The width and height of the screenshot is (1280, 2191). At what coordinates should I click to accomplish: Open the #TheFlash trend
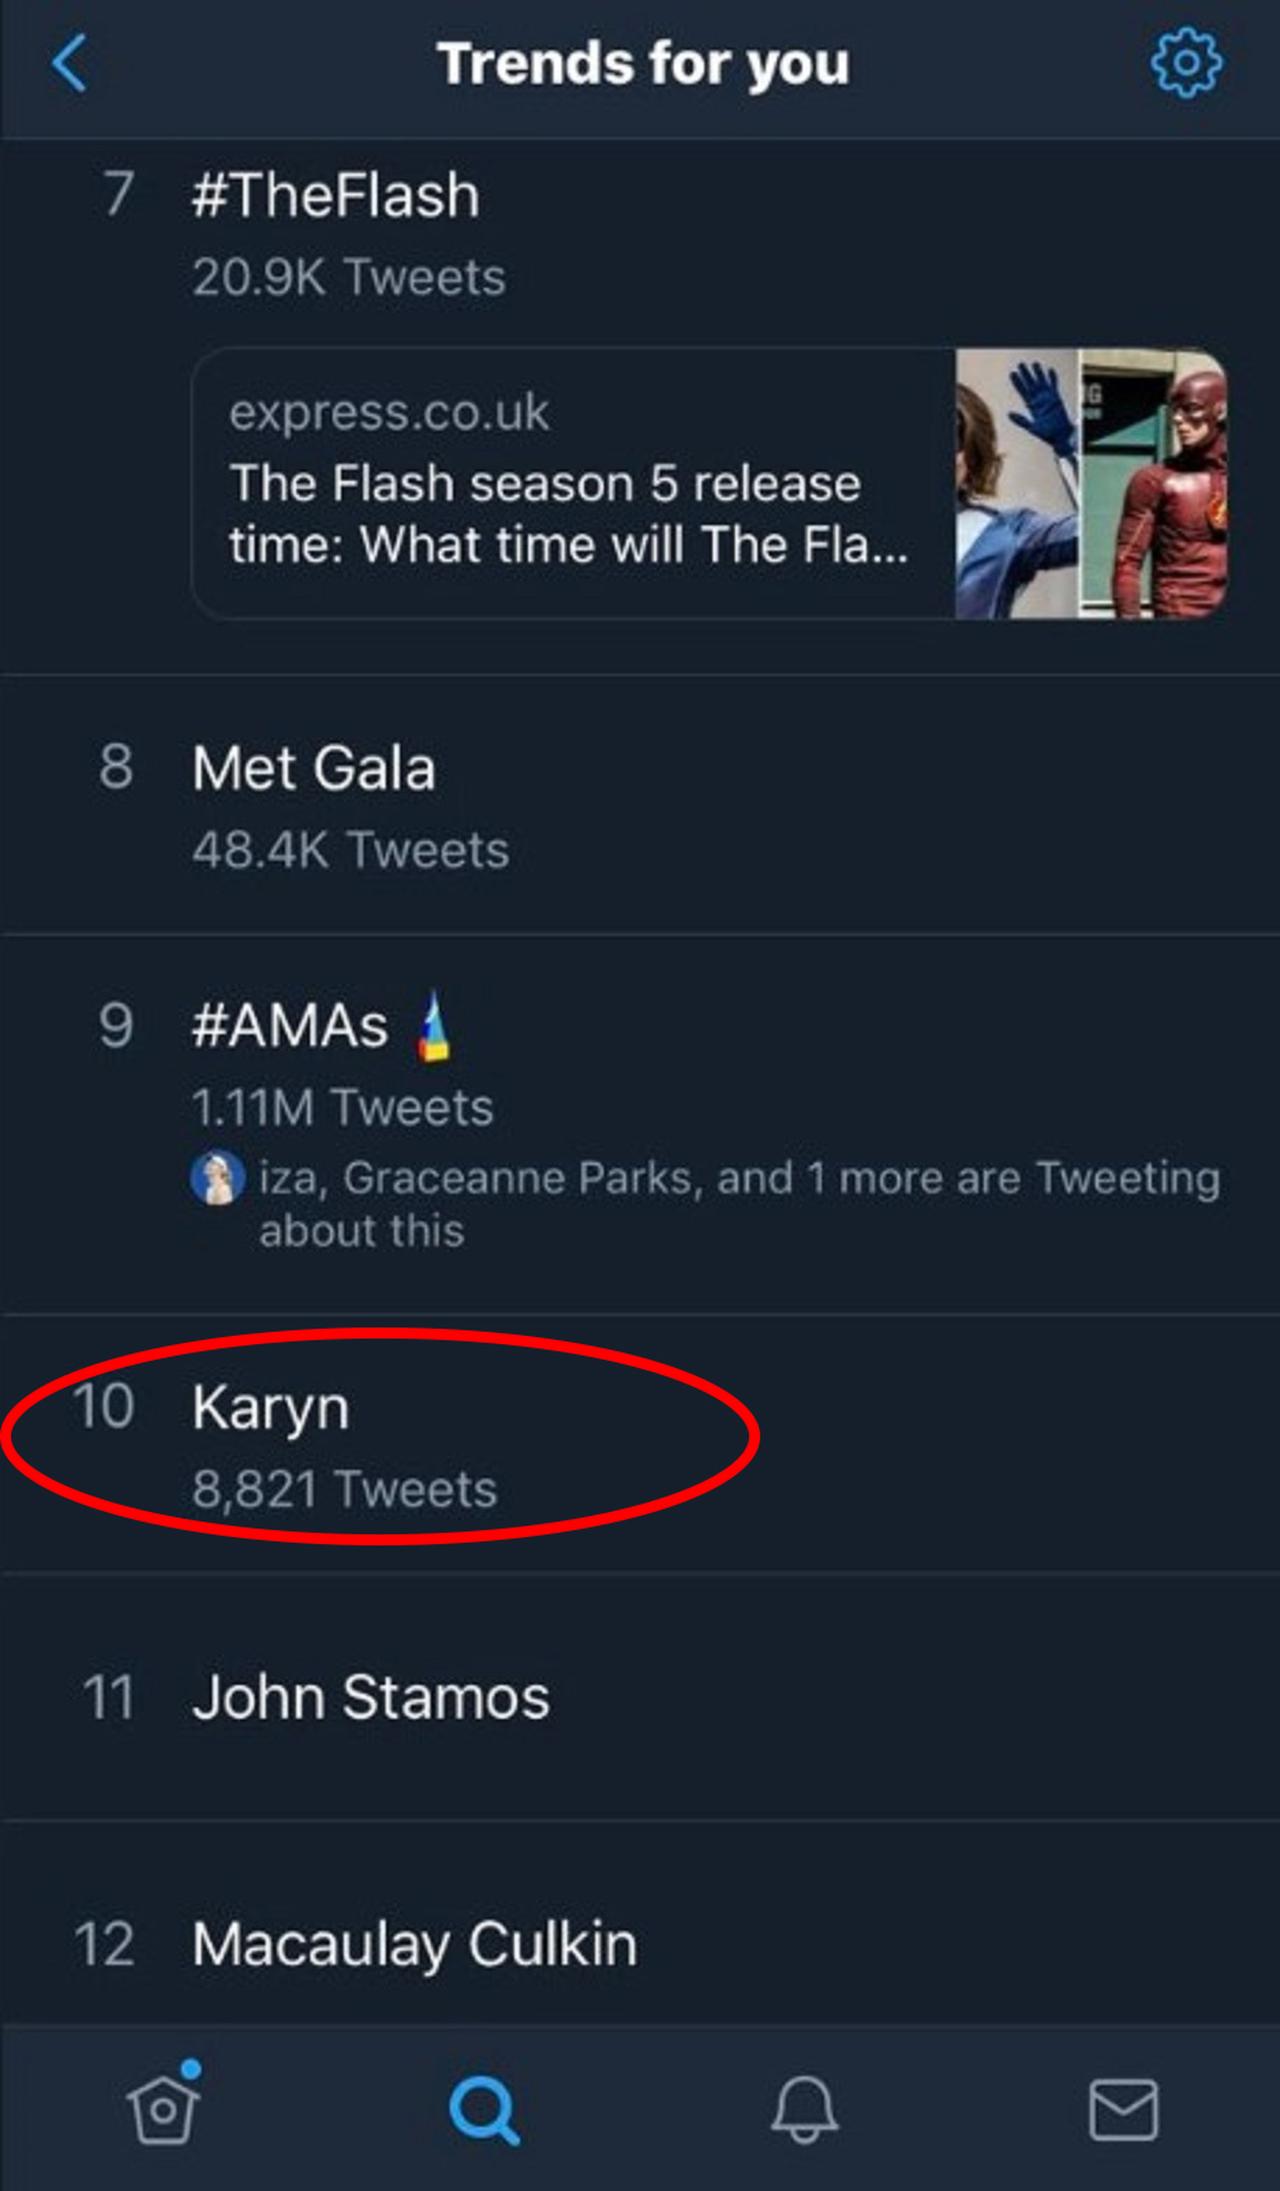[x=336, y=194]
